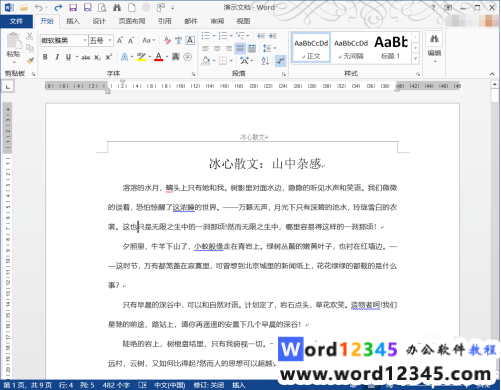Undo the last action
This screenshot has height=390, width=501.
[x=39, y=7]
